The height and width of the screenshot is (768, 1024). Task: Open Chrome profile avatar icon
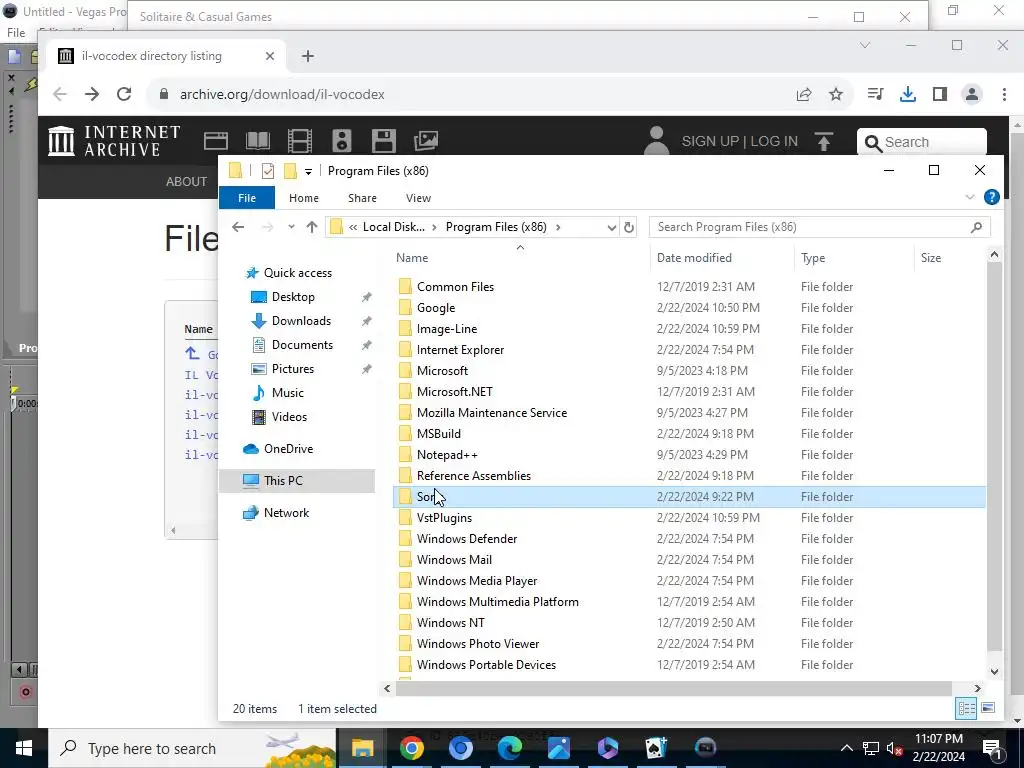click(972, 94)
